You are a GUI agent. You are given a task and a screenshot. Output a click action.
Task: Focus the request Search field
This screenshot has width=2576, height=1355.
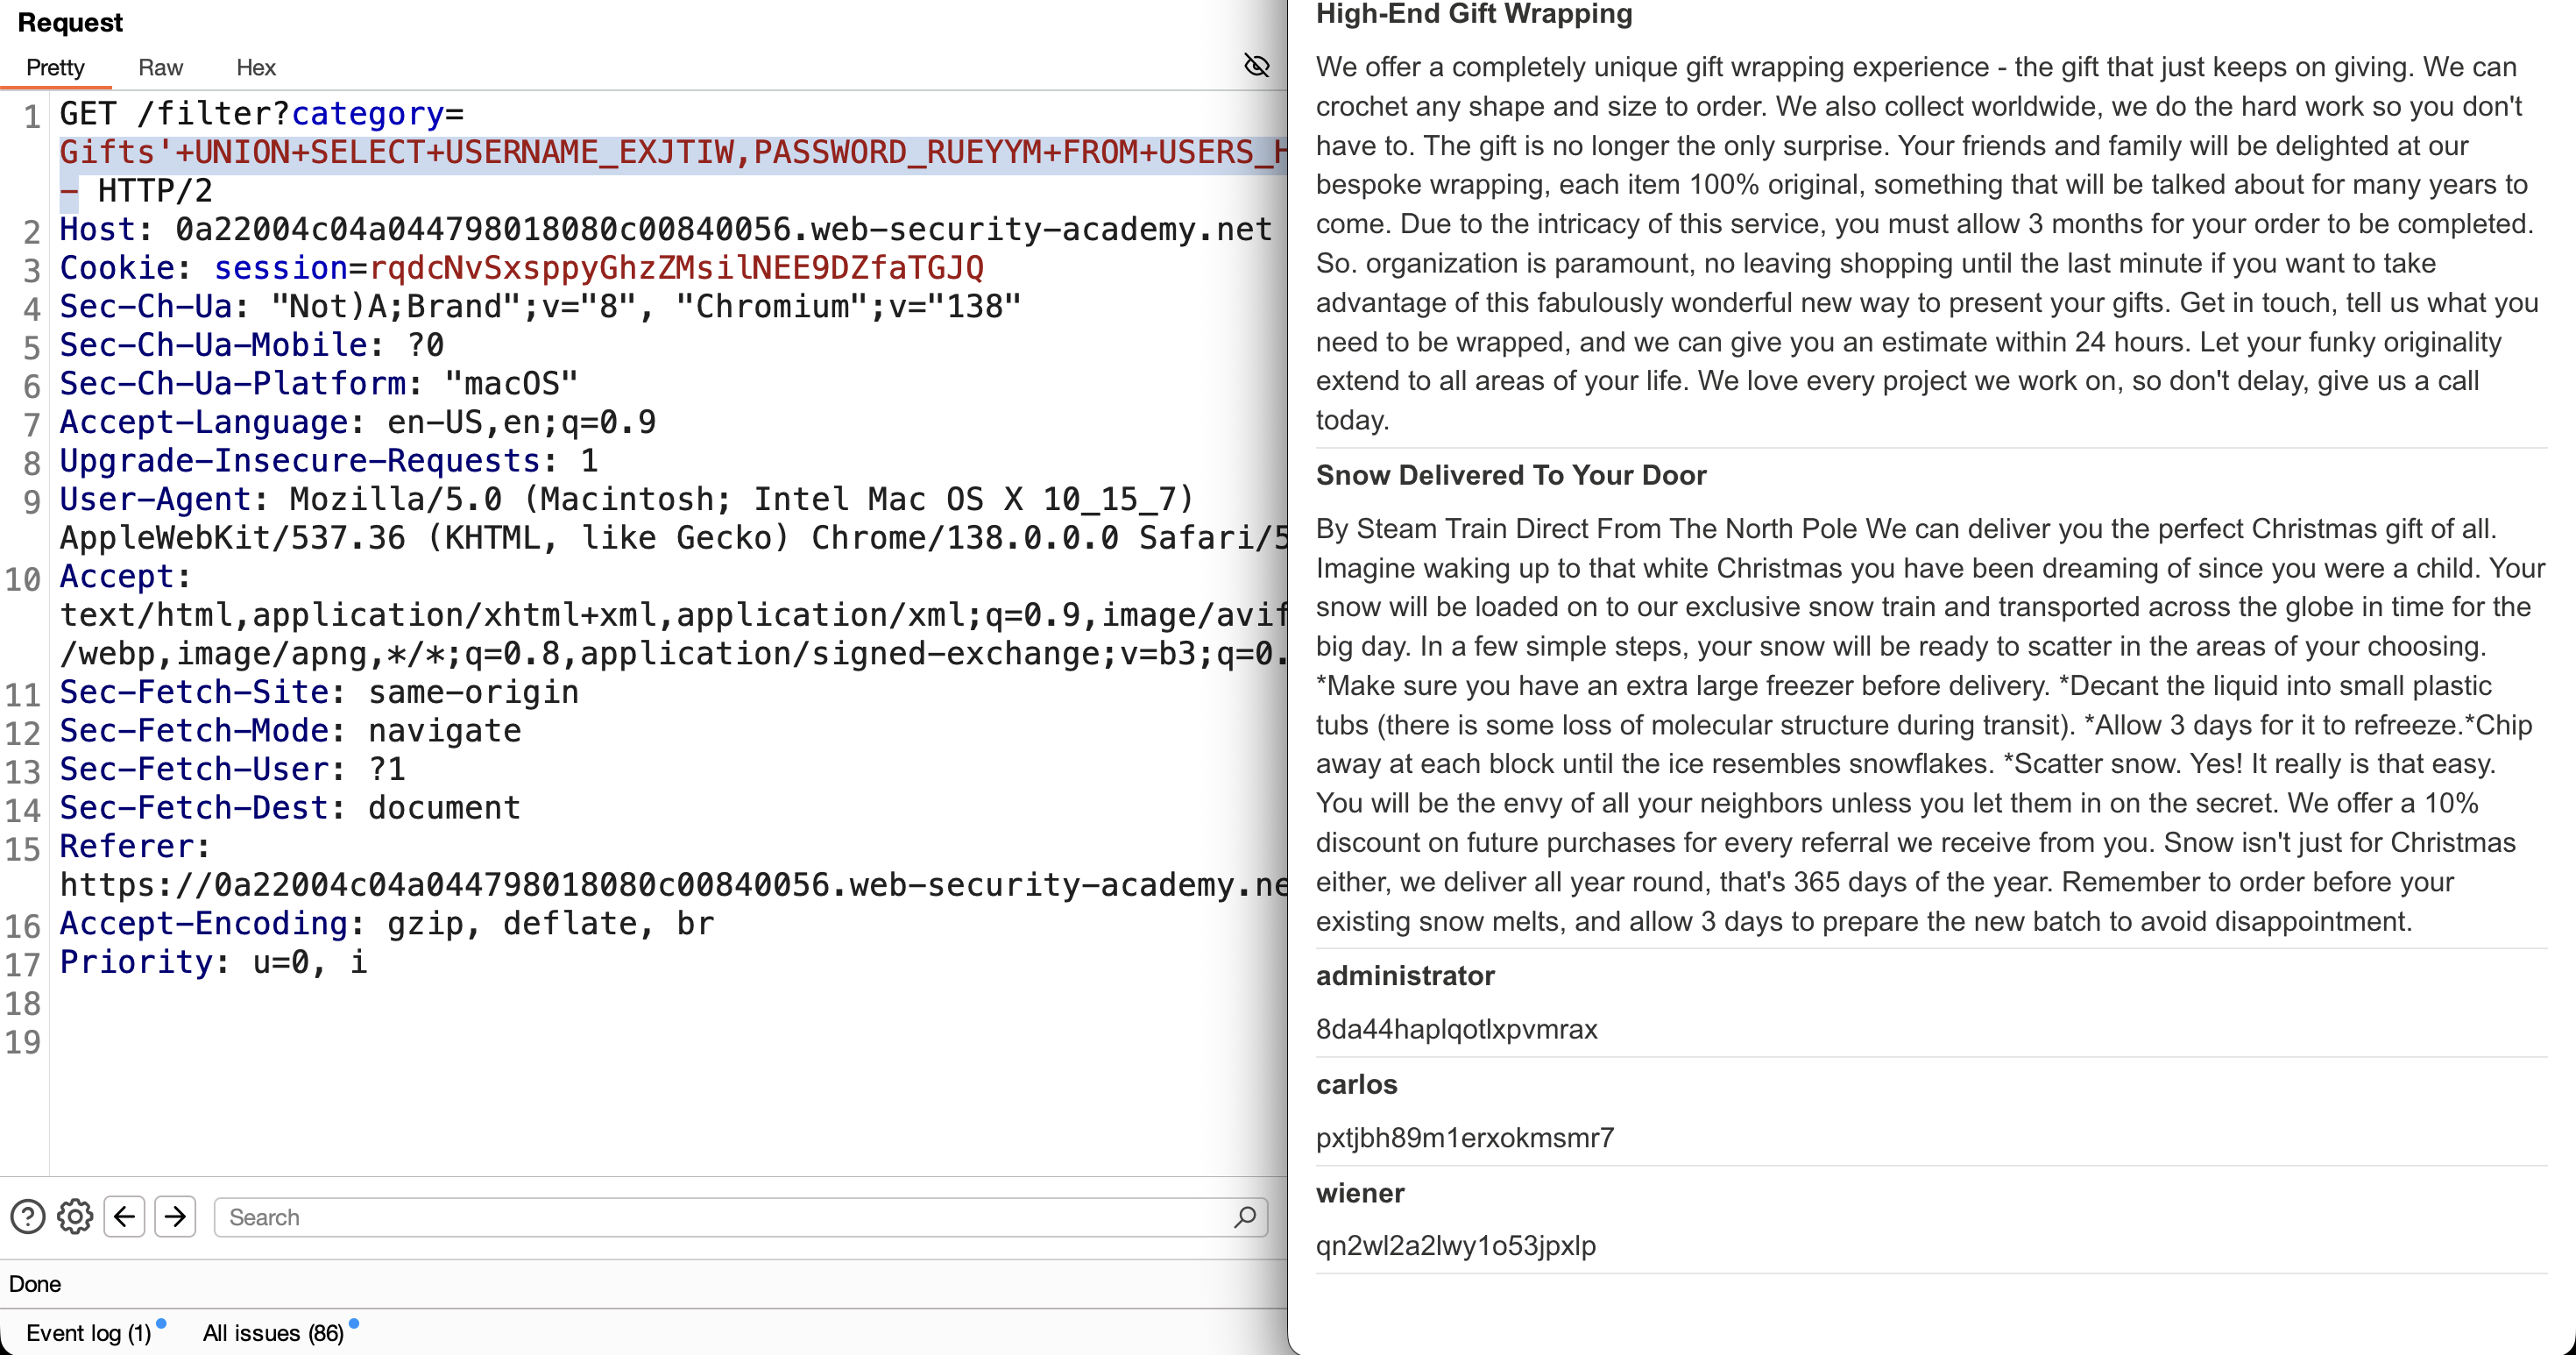pyautogui.click(x=741, y=1217)
